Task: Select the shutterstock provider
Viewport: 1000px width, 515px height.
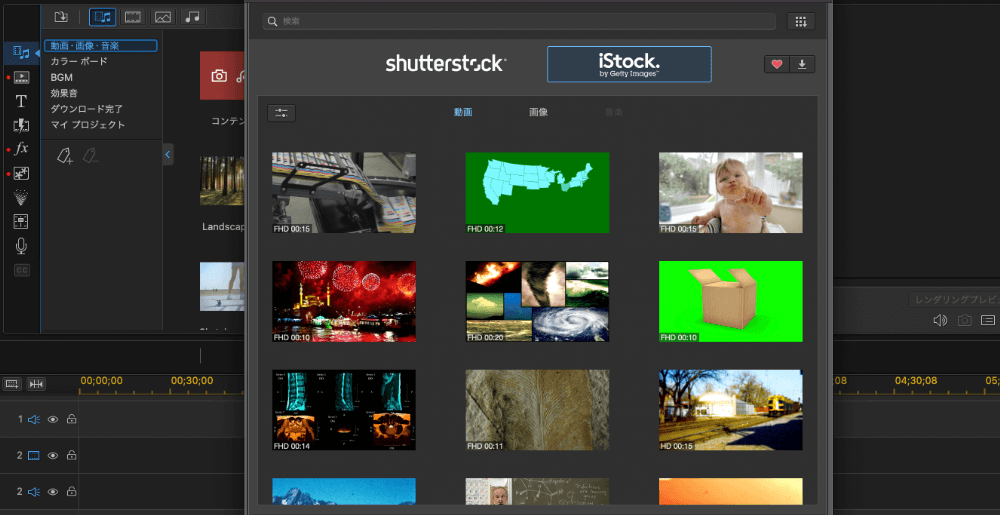Action: [x=446, y=64]
